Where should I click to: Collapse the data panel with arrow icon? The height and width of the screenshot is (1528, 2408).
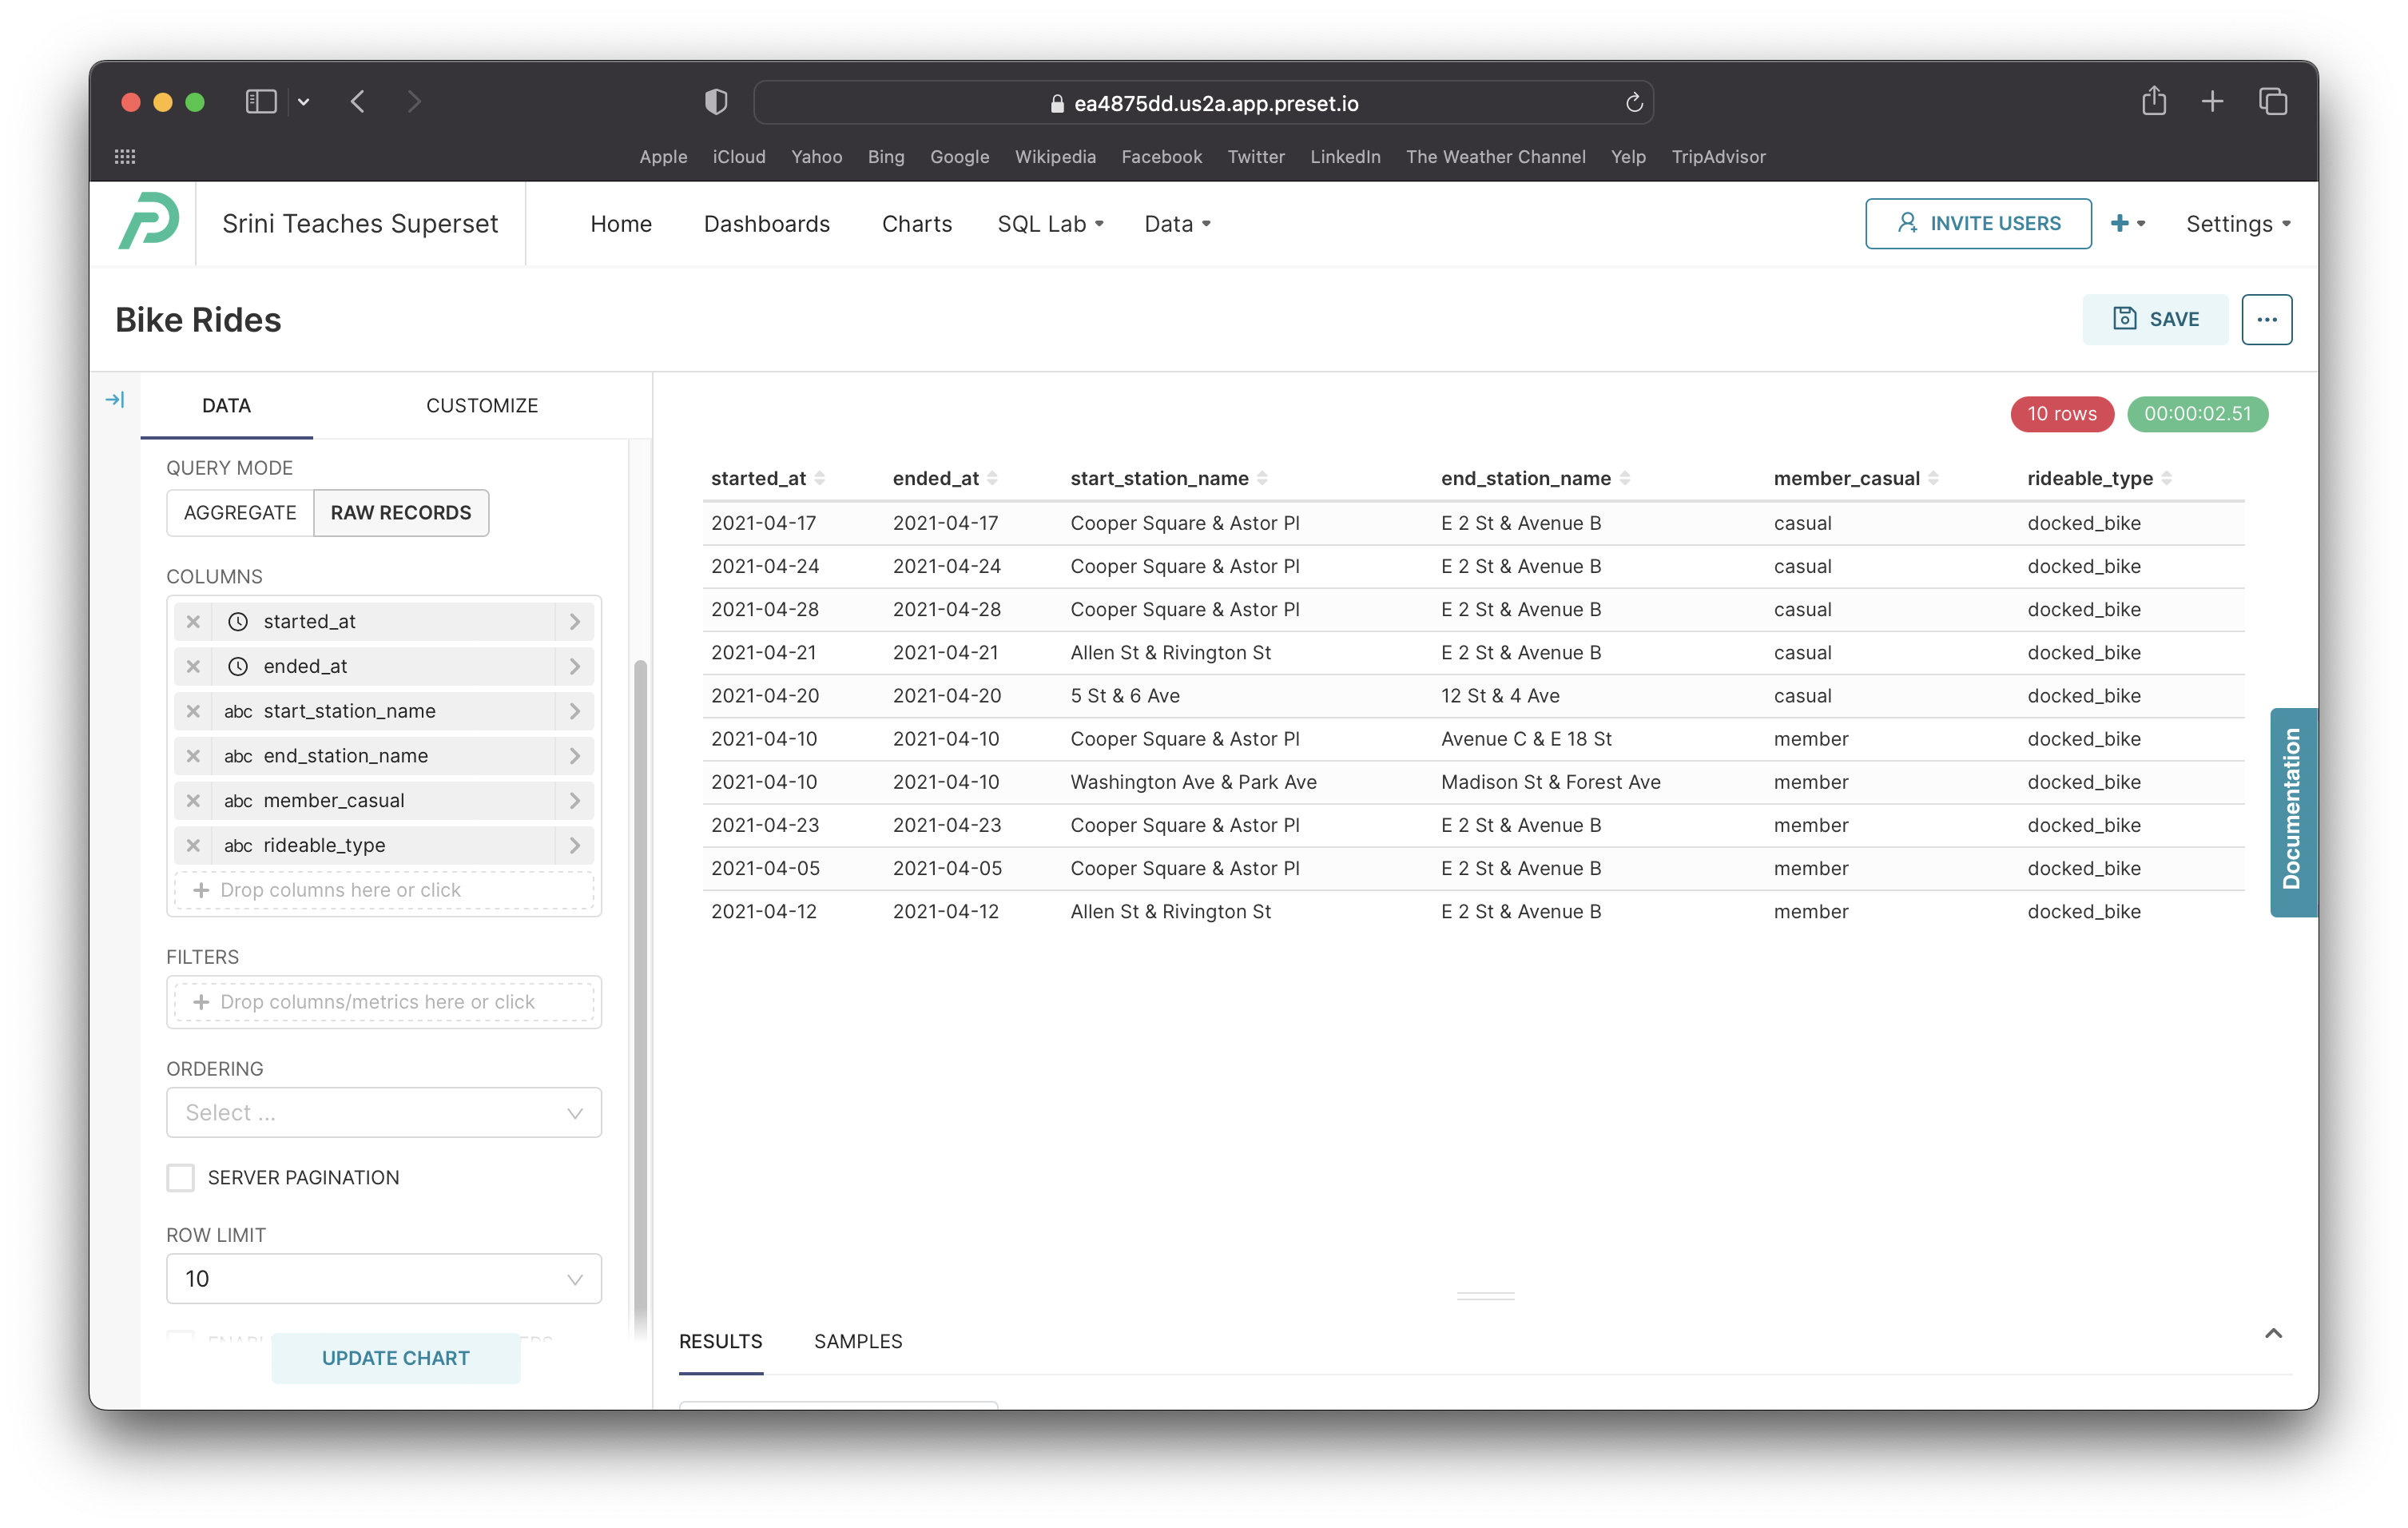[115, 400]
